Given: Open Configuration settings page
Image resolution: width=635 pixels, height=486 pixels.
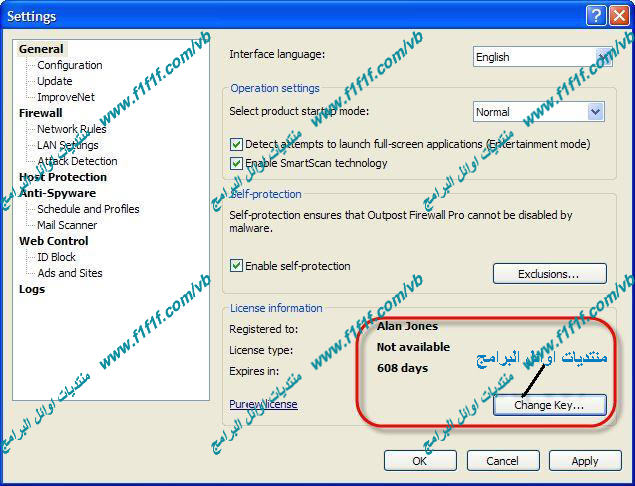Looking at the screenshot, I should [69, 65].
